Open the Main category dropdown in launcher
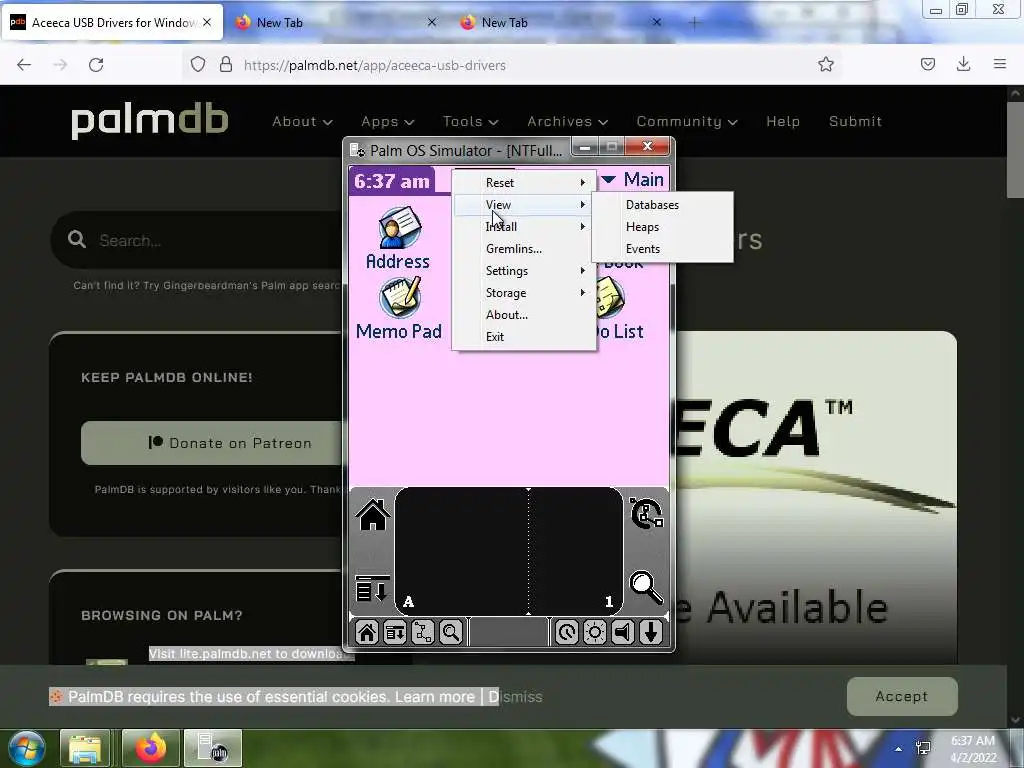Screen dimensions: 1024x768 tap(632, 179)
